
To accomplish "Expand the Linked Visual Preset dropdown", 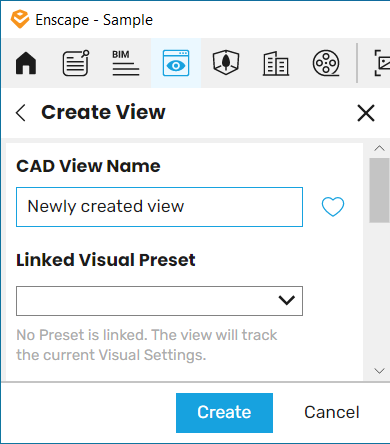I will [x=159, y=301].
